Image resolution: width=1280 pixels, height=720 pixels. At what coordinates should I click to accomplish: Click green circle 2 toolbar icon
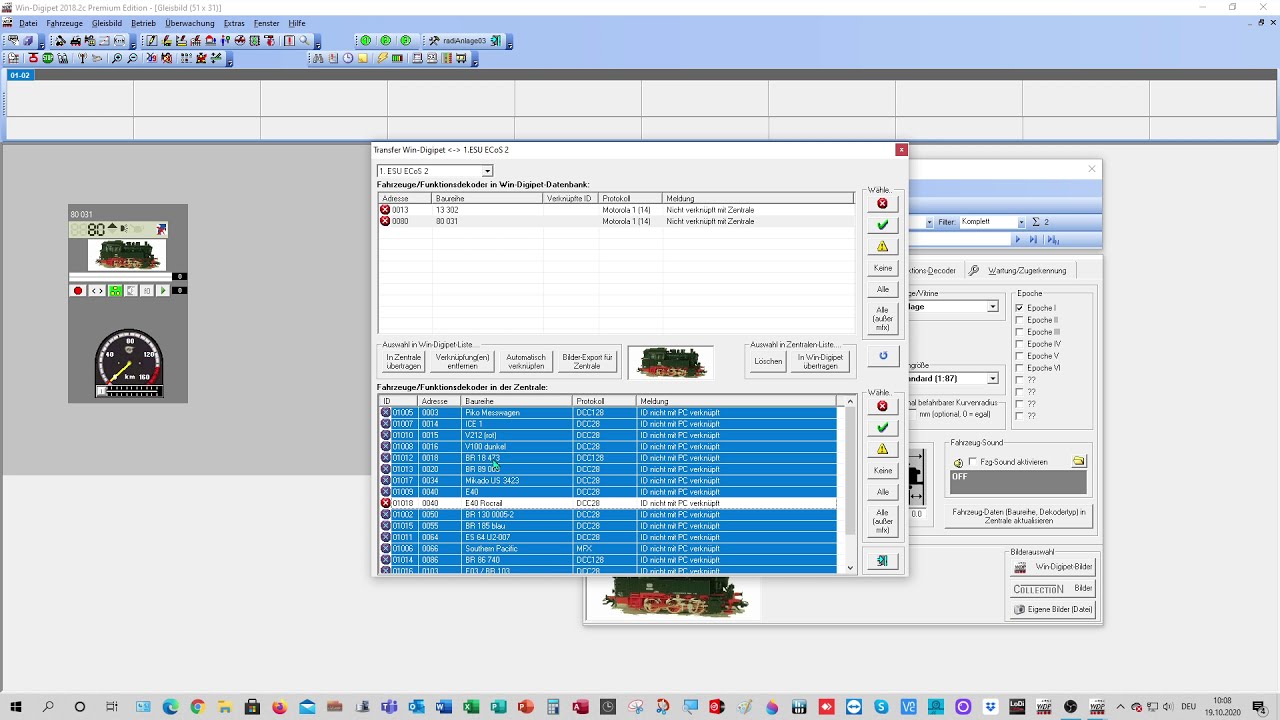coord(385,41)
